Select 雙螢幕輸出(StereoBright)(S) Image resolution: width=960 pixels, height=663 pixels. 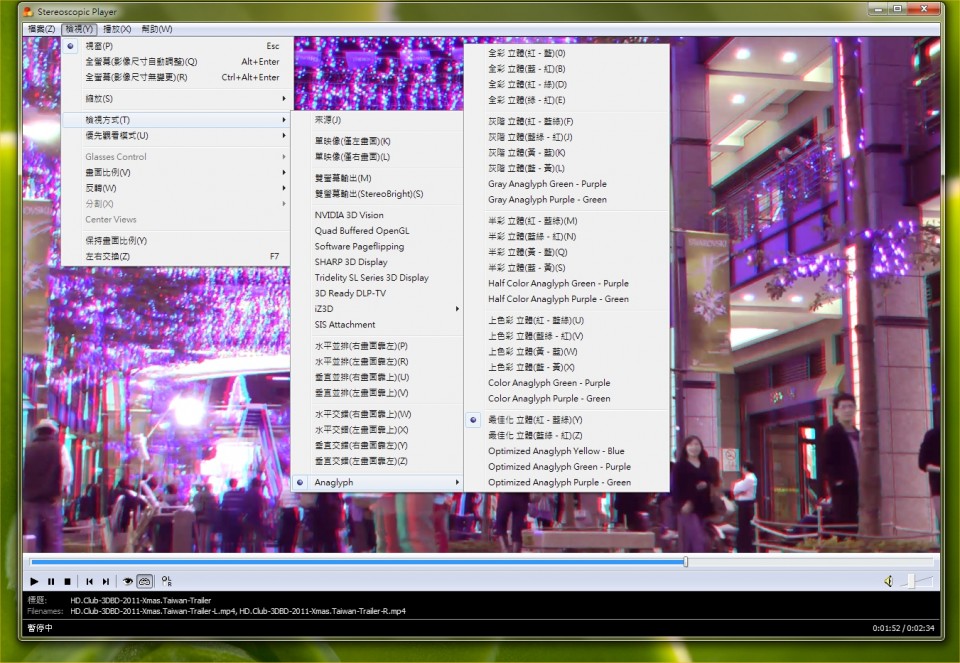(x=377, y=194)
